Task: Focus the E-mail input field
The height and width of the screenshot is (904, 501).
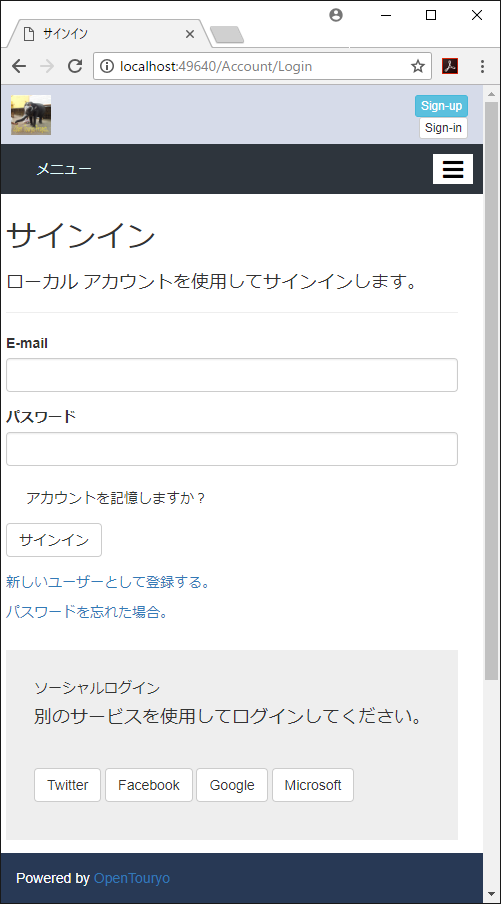Action: [x=232, y=375]
